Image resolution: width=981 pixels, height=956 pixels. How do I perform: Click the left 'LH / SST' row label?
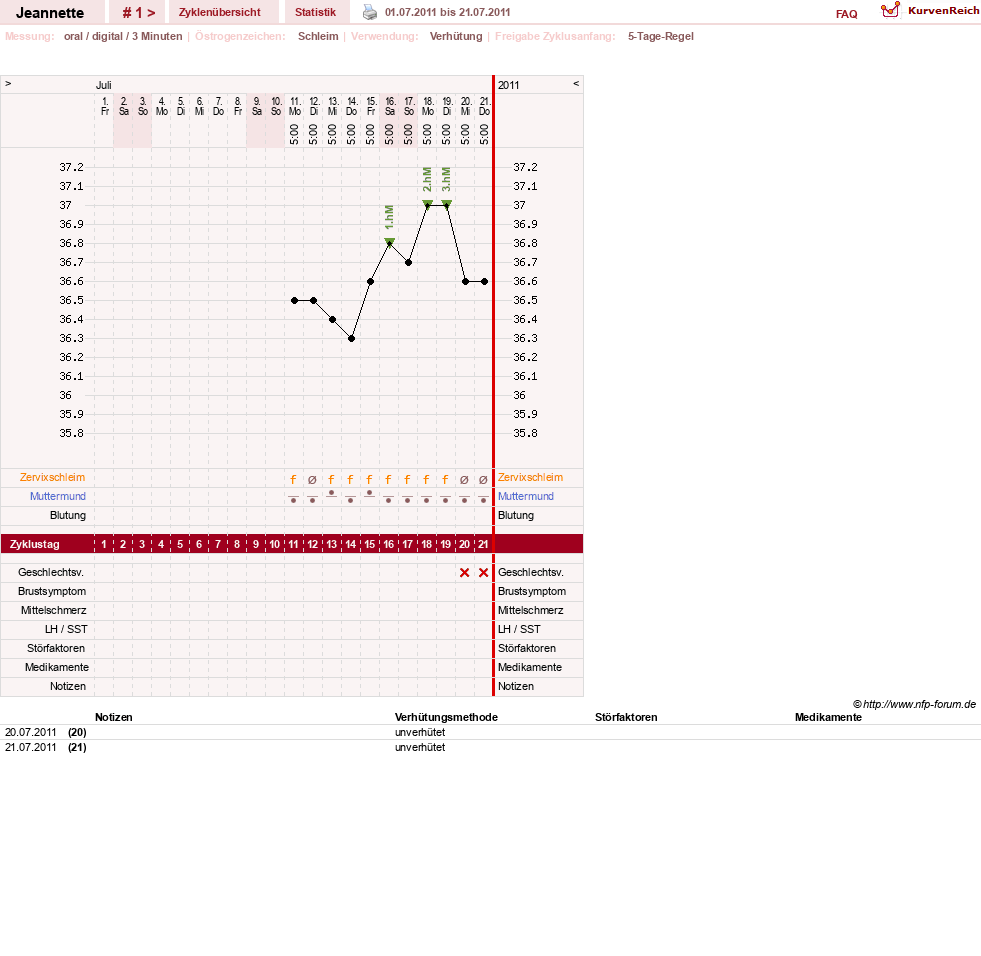[66, 629]
